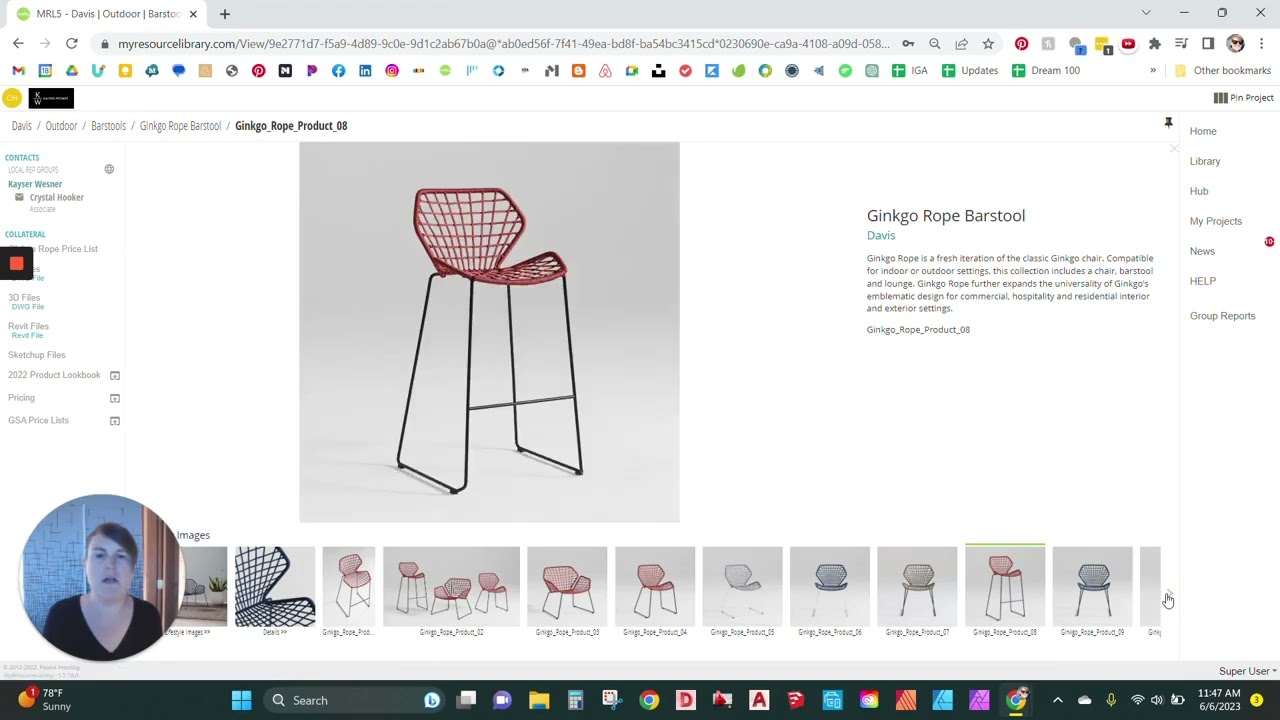The width and height of the screenshot is (1280, 720).
Task: Open the Gmail bookmark icon
Action: click(18, 71)
